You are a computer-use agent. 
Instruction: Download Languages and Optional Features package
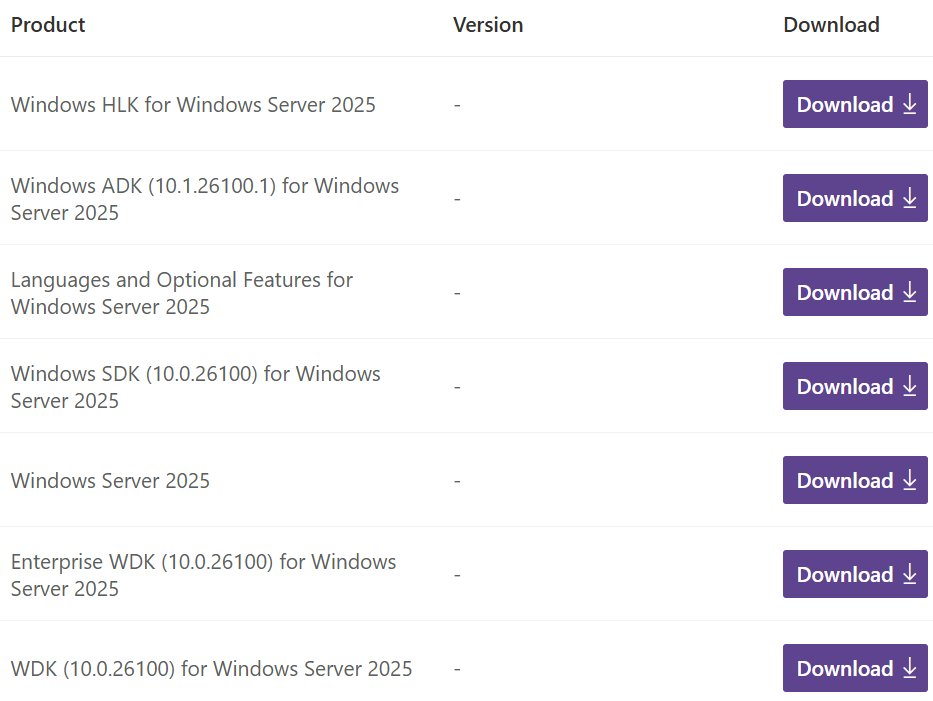(x=855, y=292)
